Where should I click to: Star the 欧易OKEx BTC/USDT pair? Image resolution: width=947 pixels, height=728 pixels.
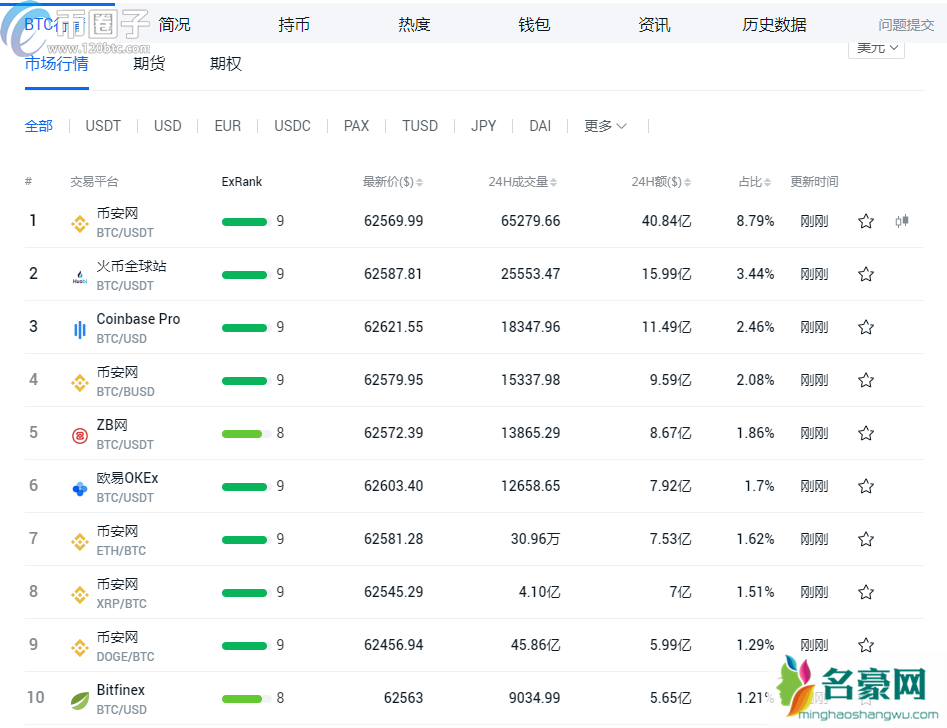pos(866,486)
